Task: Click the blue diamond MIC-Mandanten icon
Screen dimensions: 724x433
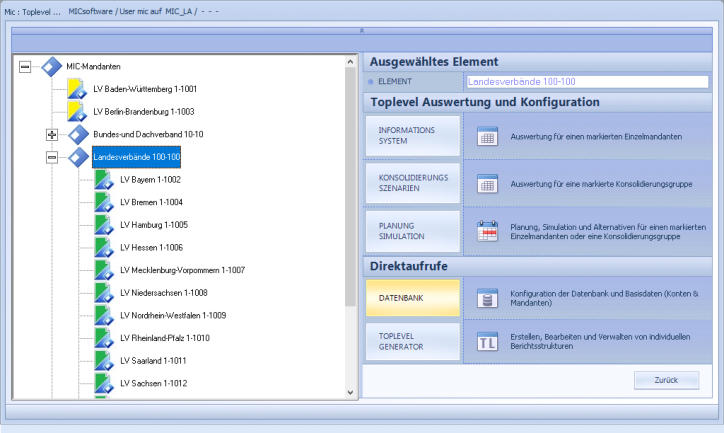Action: [x=52, y=66]
